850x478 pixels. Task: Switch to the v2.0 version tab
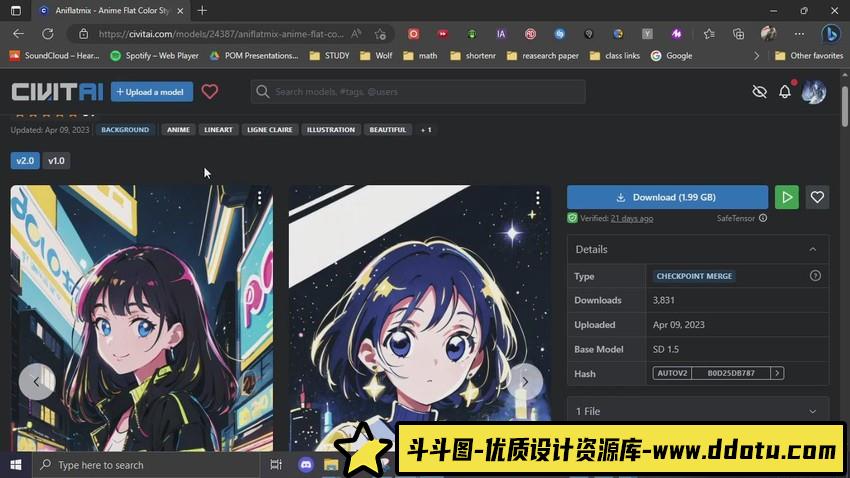[x=25, y=160]
